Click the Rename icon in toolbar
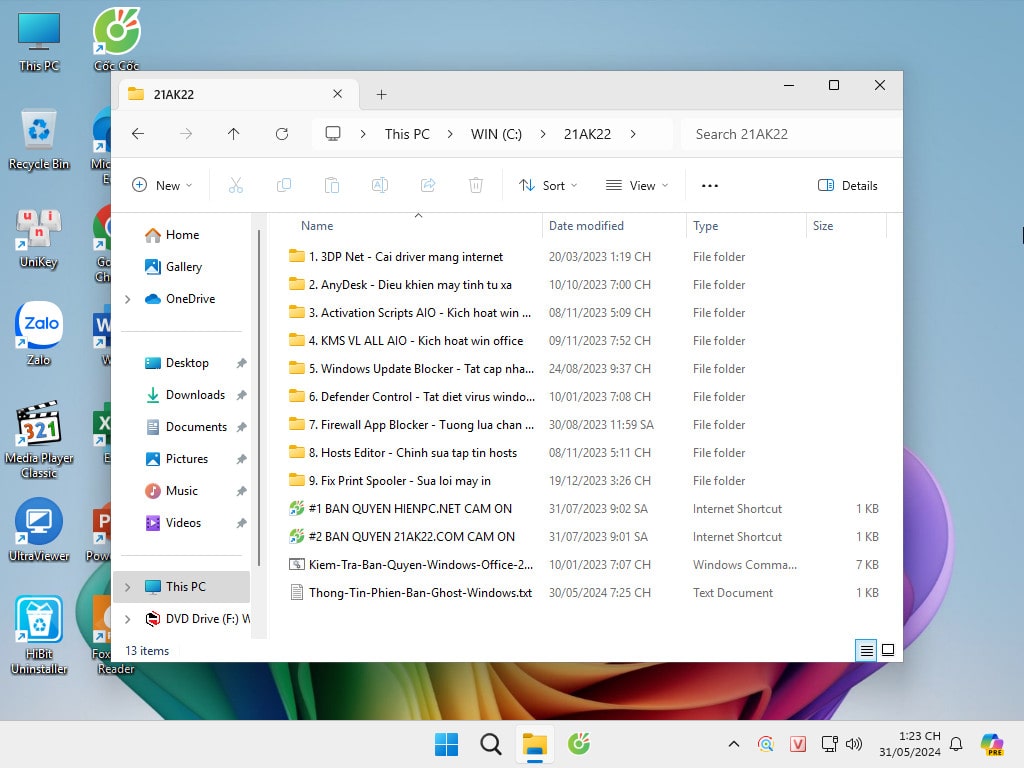1024x768 pixels. [379, 185]
